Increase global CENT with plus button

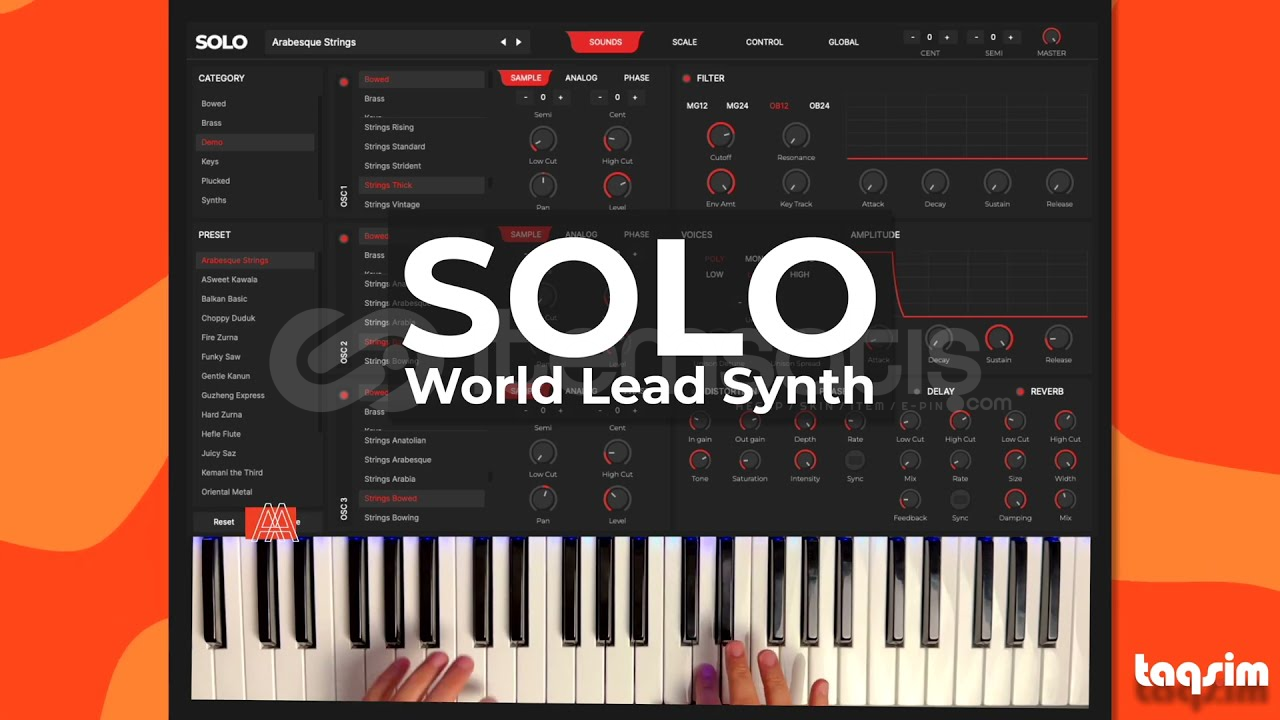click(947, 37)
